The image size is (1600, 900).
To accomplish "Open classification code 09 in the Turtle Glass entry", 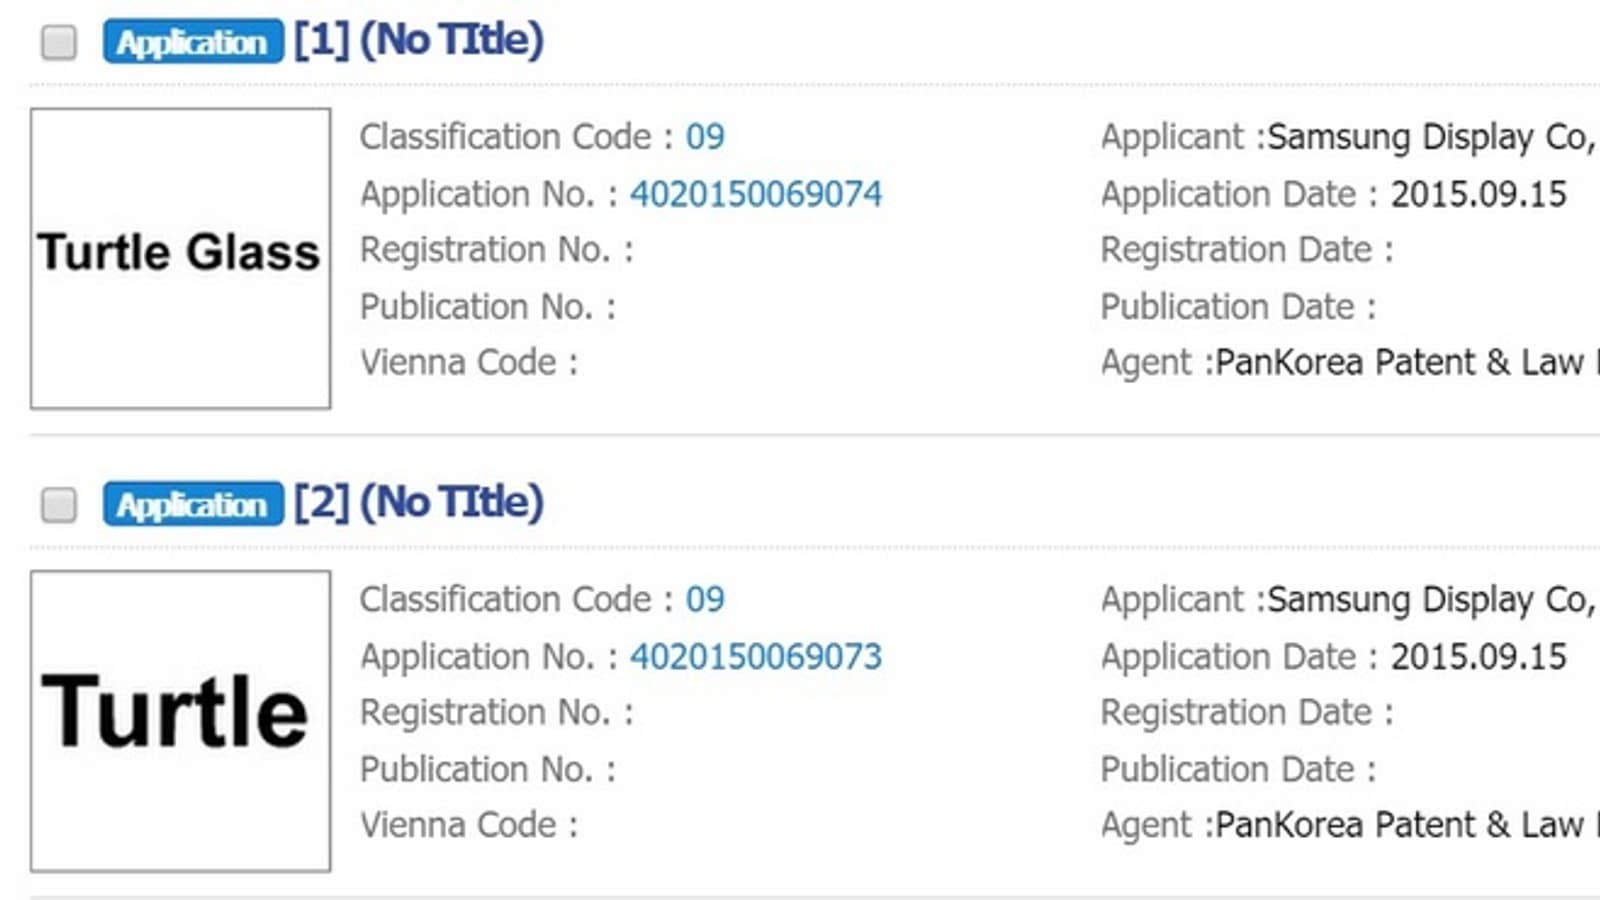I will [x=705, y=137].
